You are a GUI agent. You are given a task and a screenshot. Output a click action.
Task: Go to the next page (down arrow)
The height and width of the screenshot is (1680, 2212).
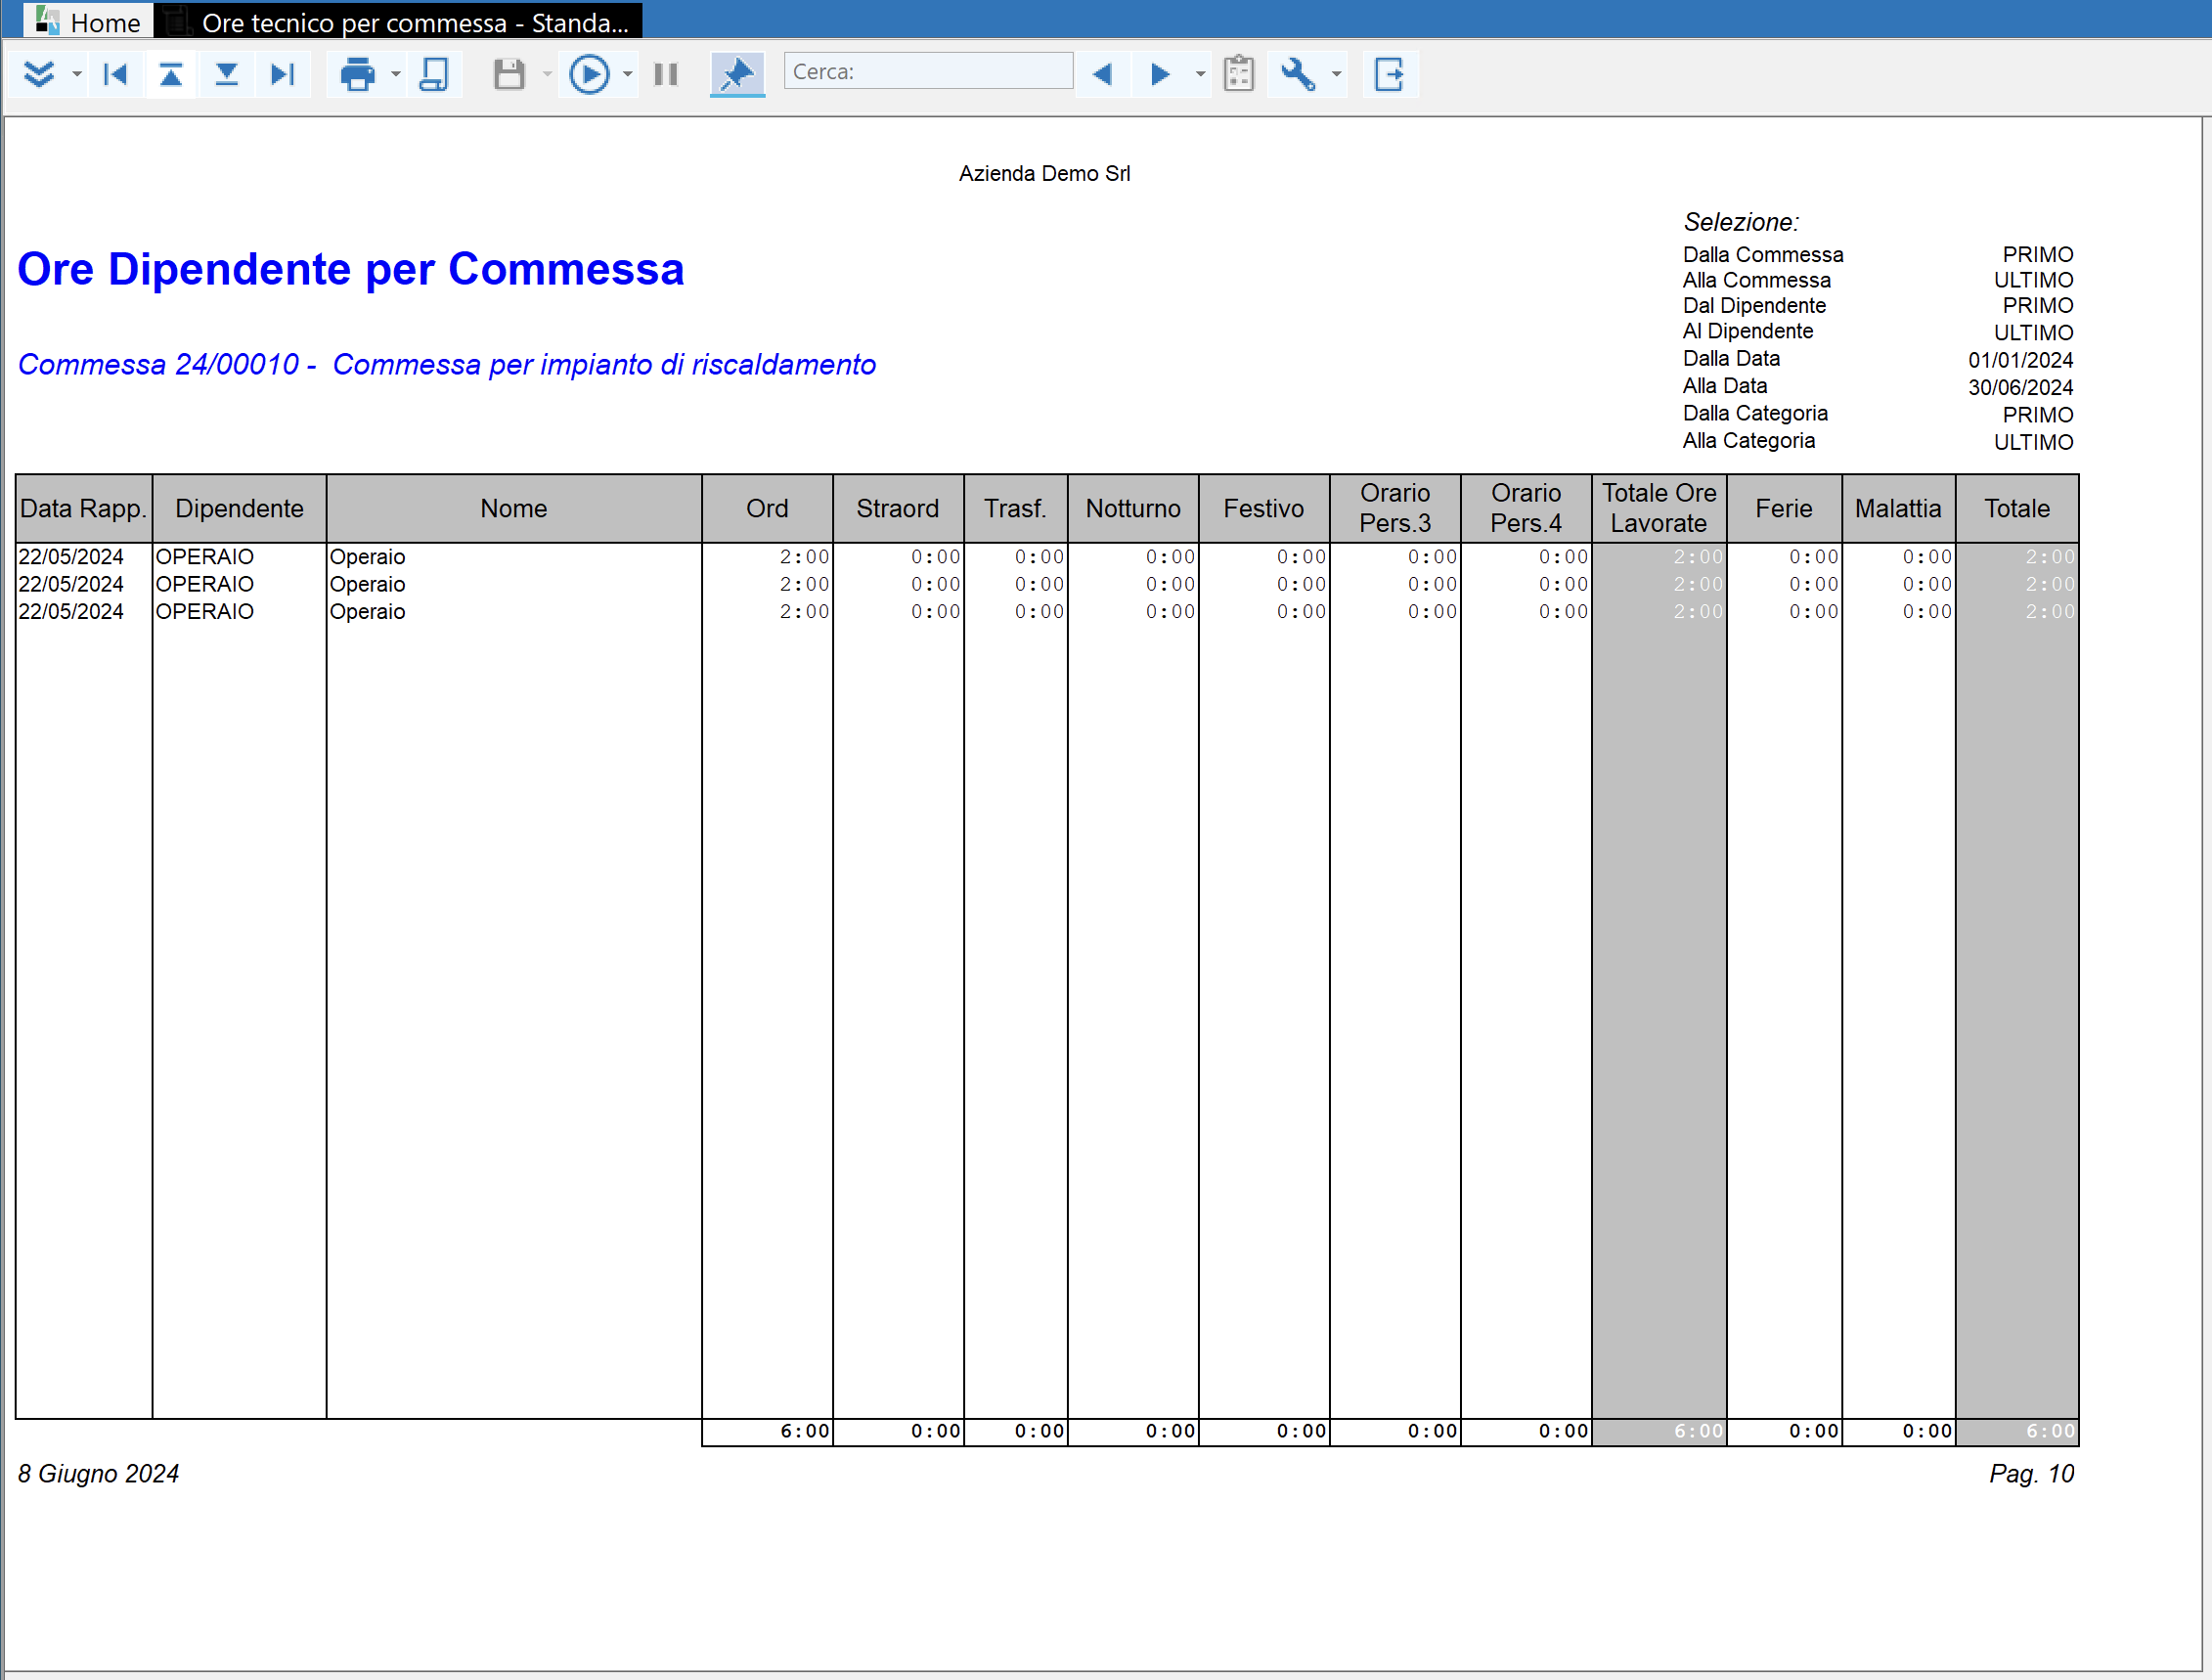pos(227,74)
